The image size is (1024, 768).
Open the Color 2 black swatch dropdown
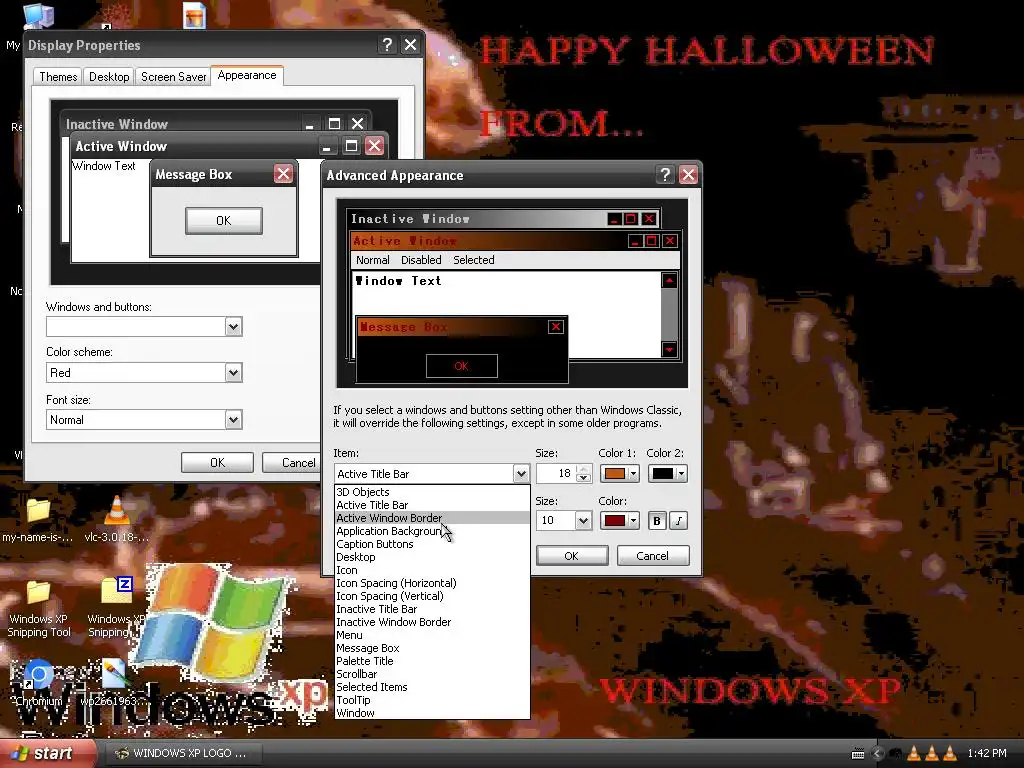tap(667, 473)
